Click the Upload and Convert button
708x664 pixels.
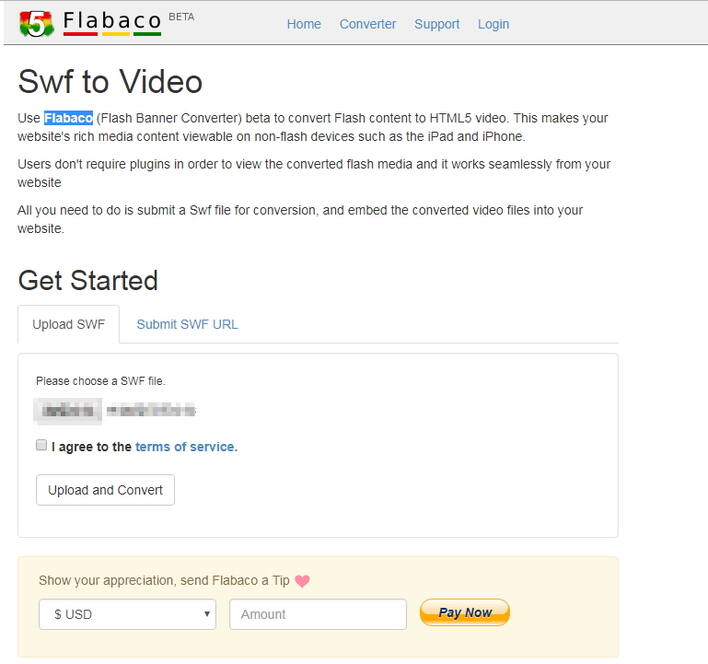tap(105, 490)
